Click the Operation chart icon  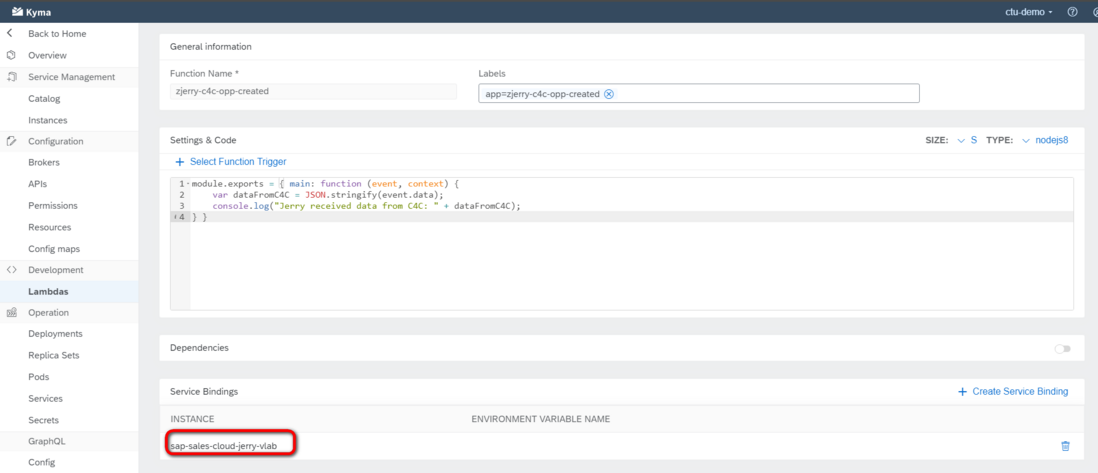pyautogui.click(x=11, y=313)
